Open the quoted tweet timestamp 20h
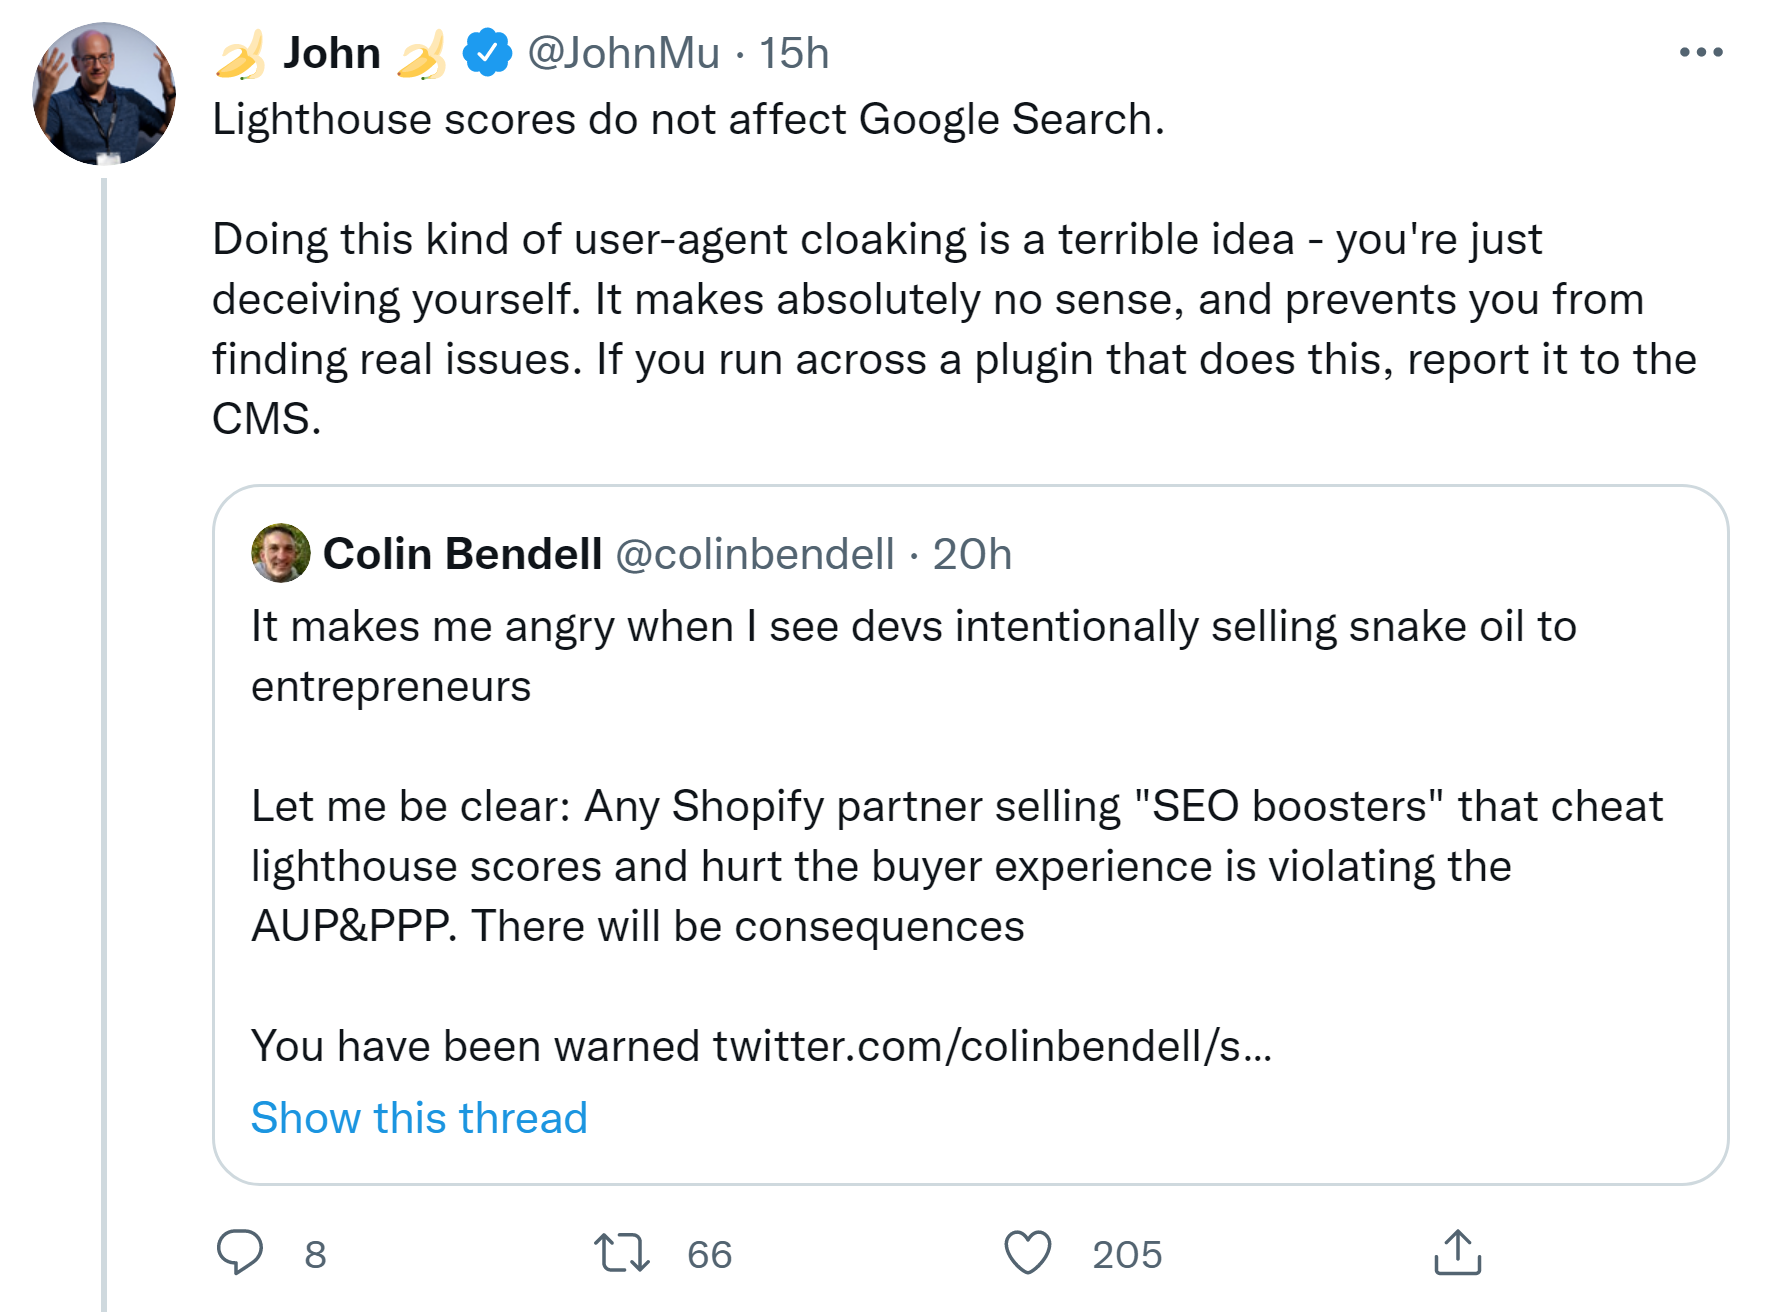Screen dimensions: 1765x1312 [x=972, y=554]
